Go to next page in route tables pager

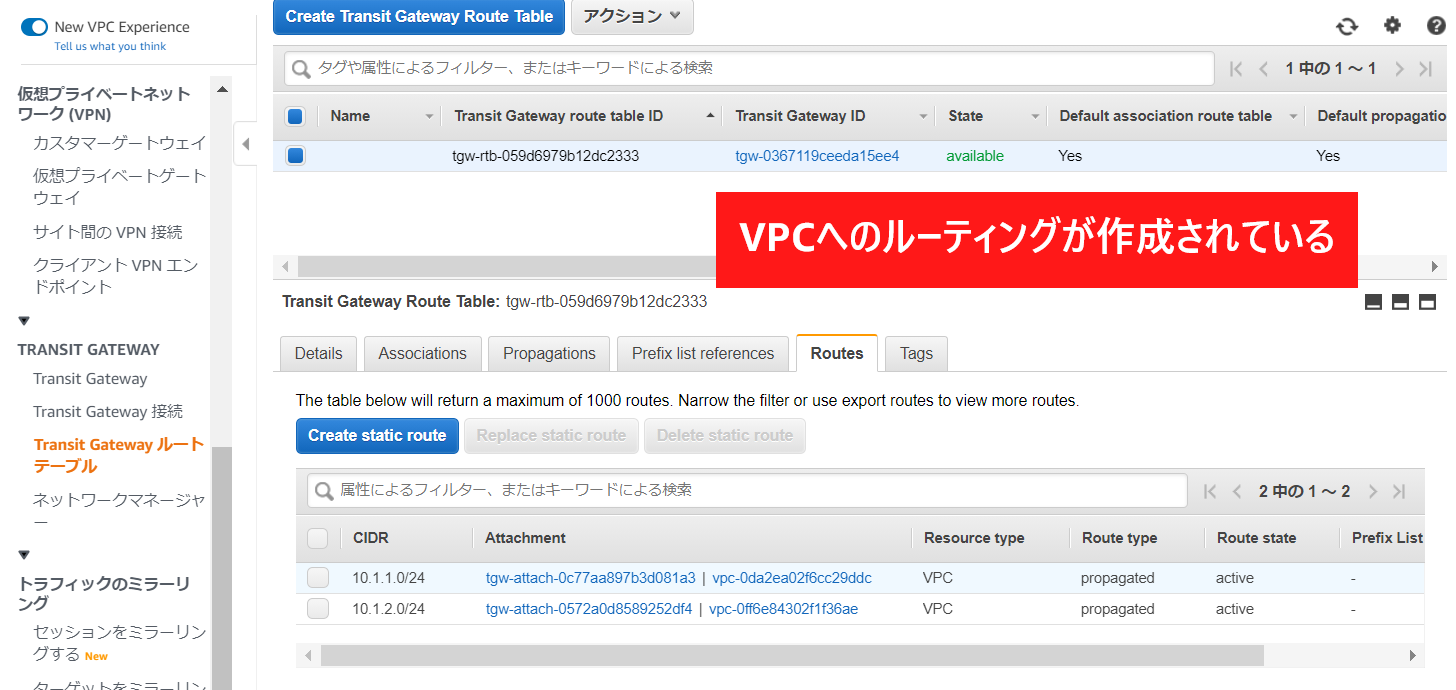(1399, 69)
